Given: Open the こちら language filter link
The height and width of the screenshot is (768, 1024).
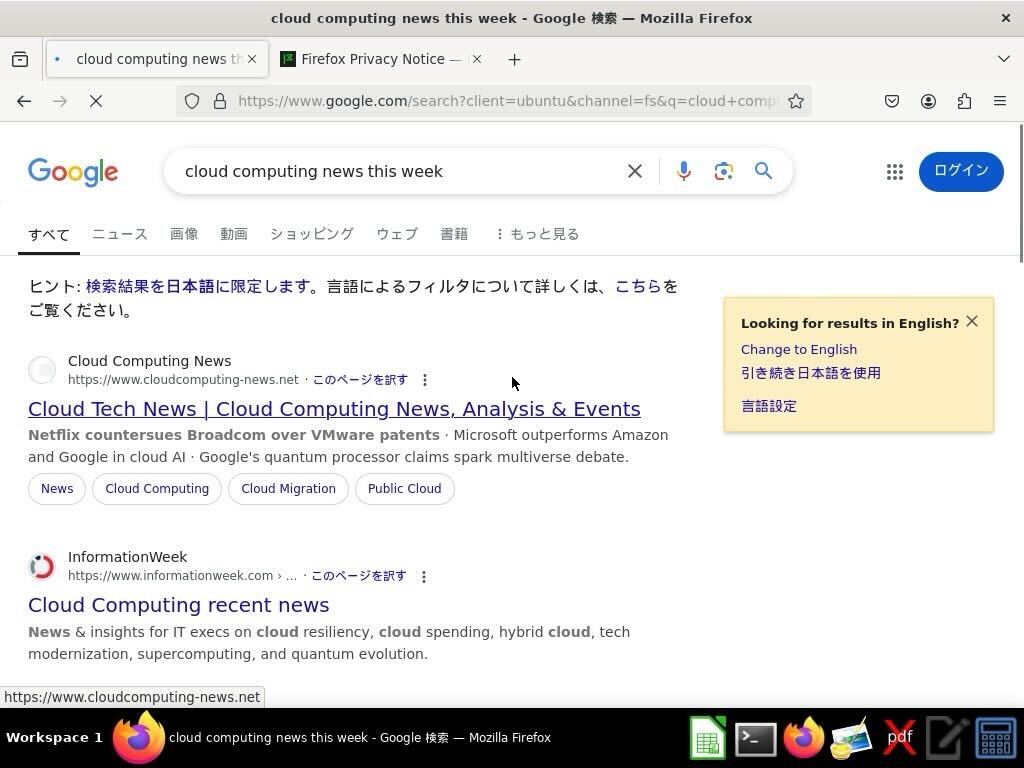Looking at the screenshot, I should [638, 286].
